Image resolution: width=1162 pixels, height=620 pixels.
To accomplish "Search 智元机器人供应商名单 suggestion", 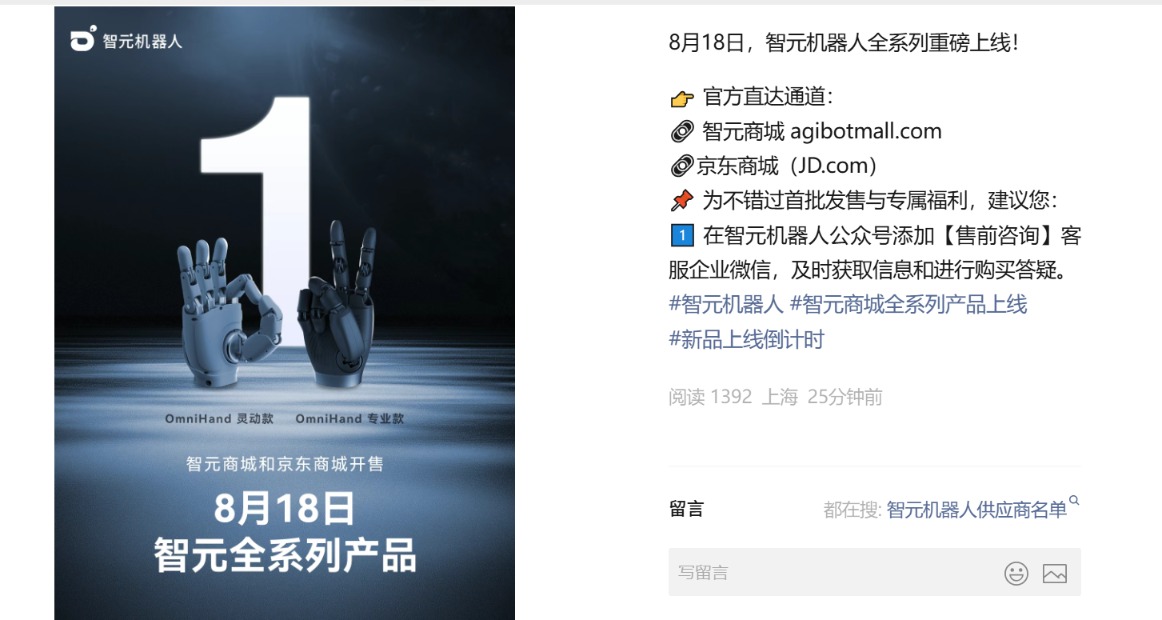I will (976, 510).
